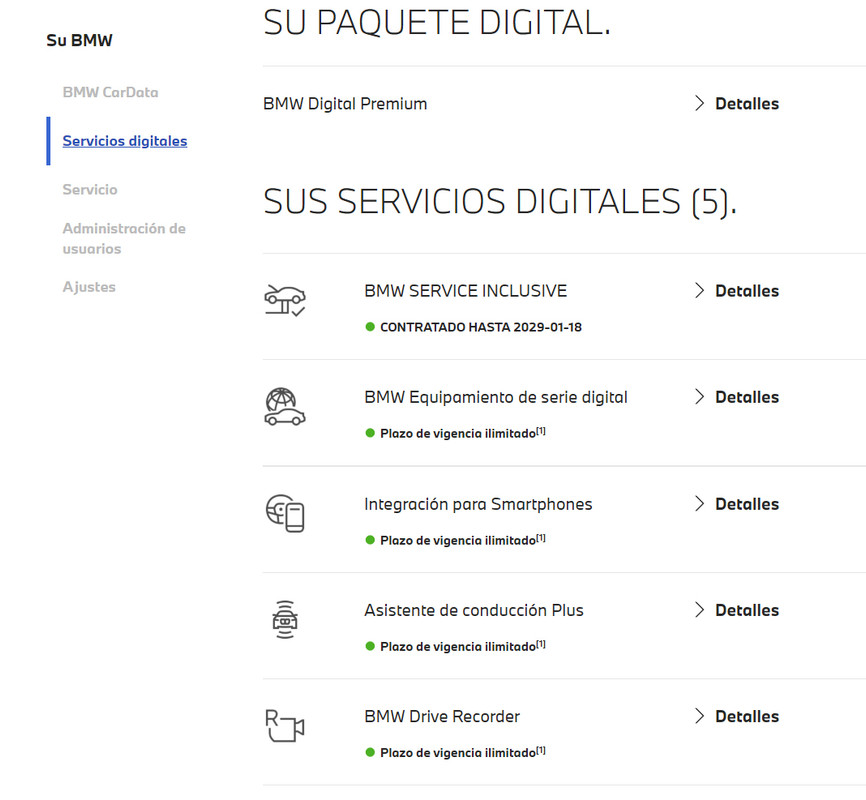The height and width of the screenshot is (800, 866).
Task: Click the smartphone integration icon
Action: click(x=285, y=513)
